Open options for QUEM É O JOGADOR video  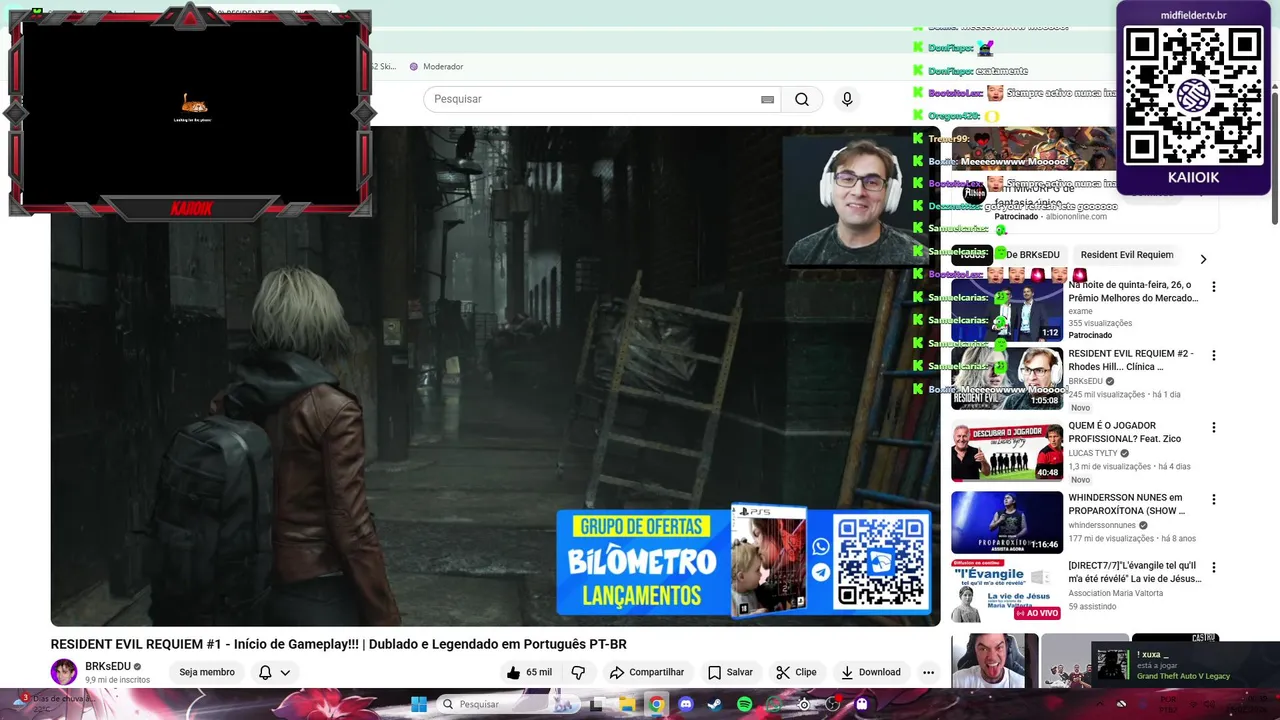[x=1213, y=427]
